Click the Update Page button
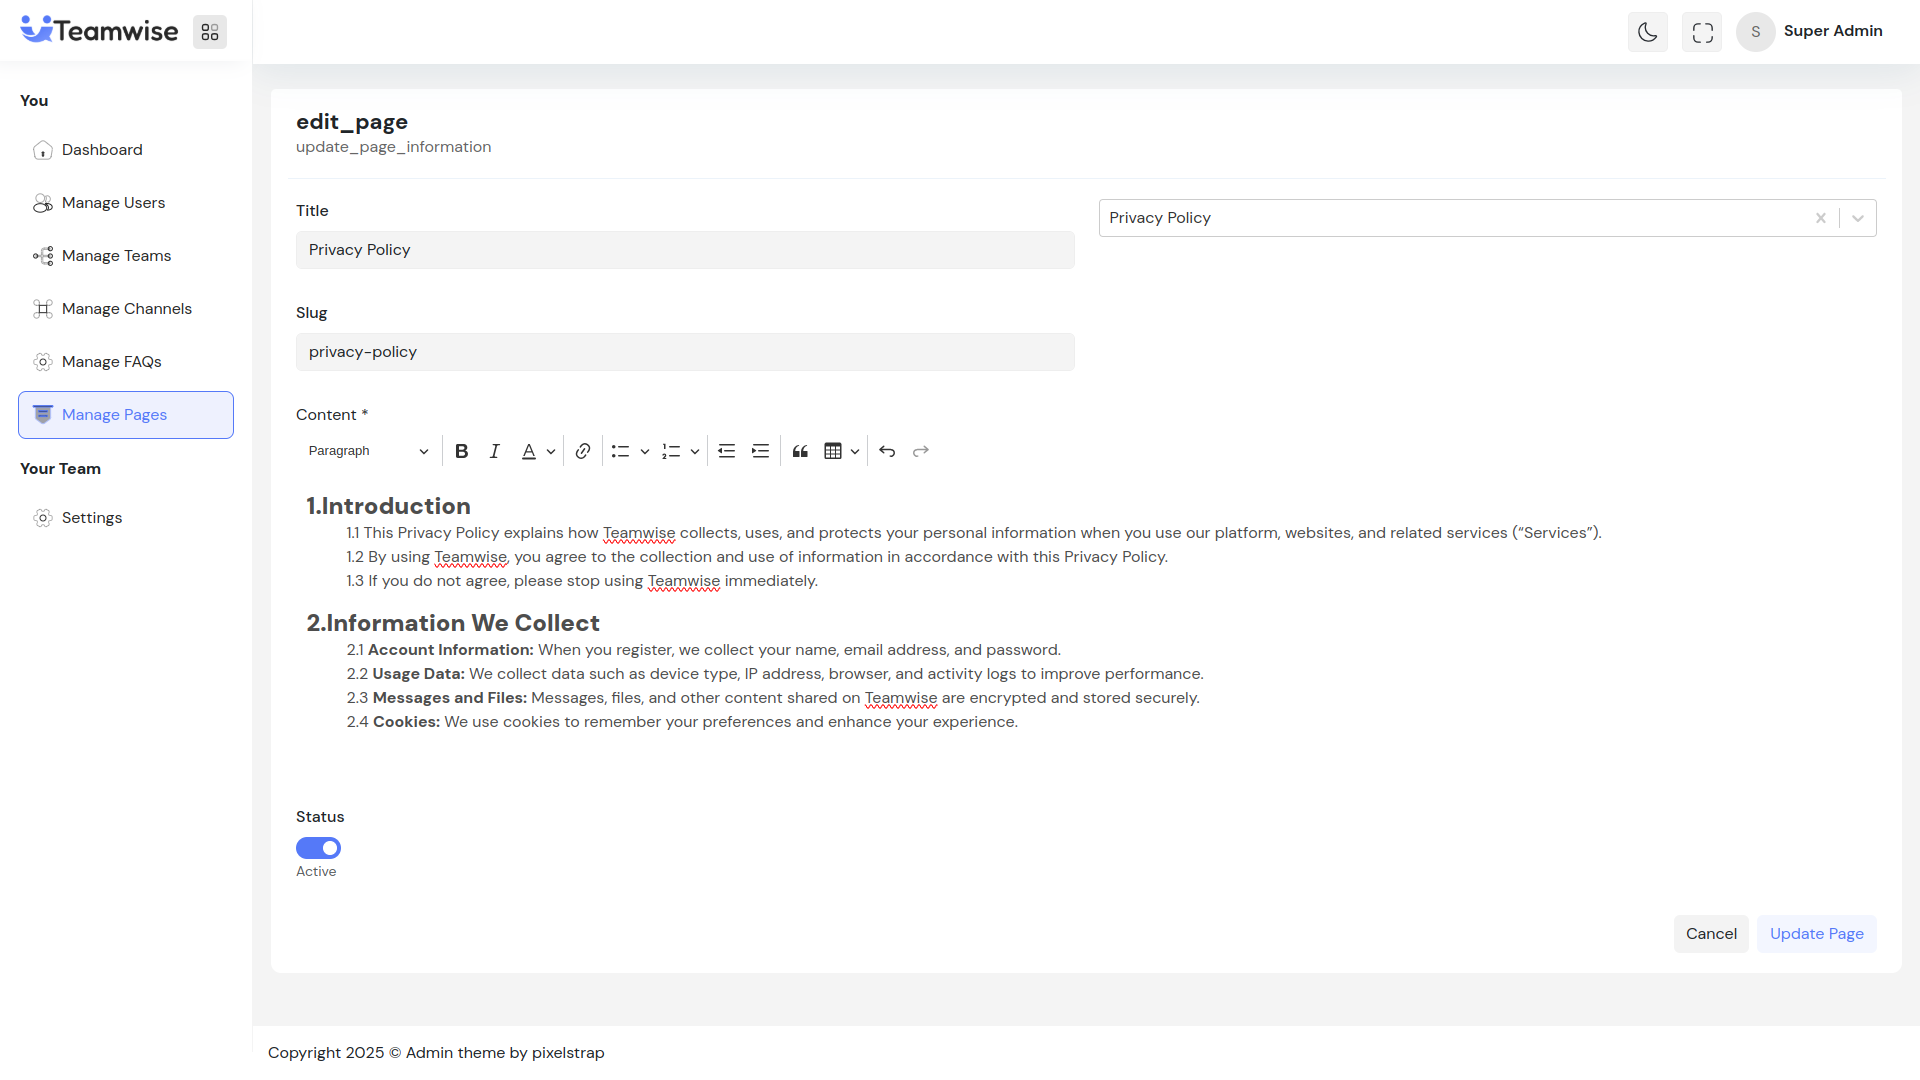Image resolution: width=1920 pixels, height=1080 pixels. pyautogui.click(x=1816, y=934)
